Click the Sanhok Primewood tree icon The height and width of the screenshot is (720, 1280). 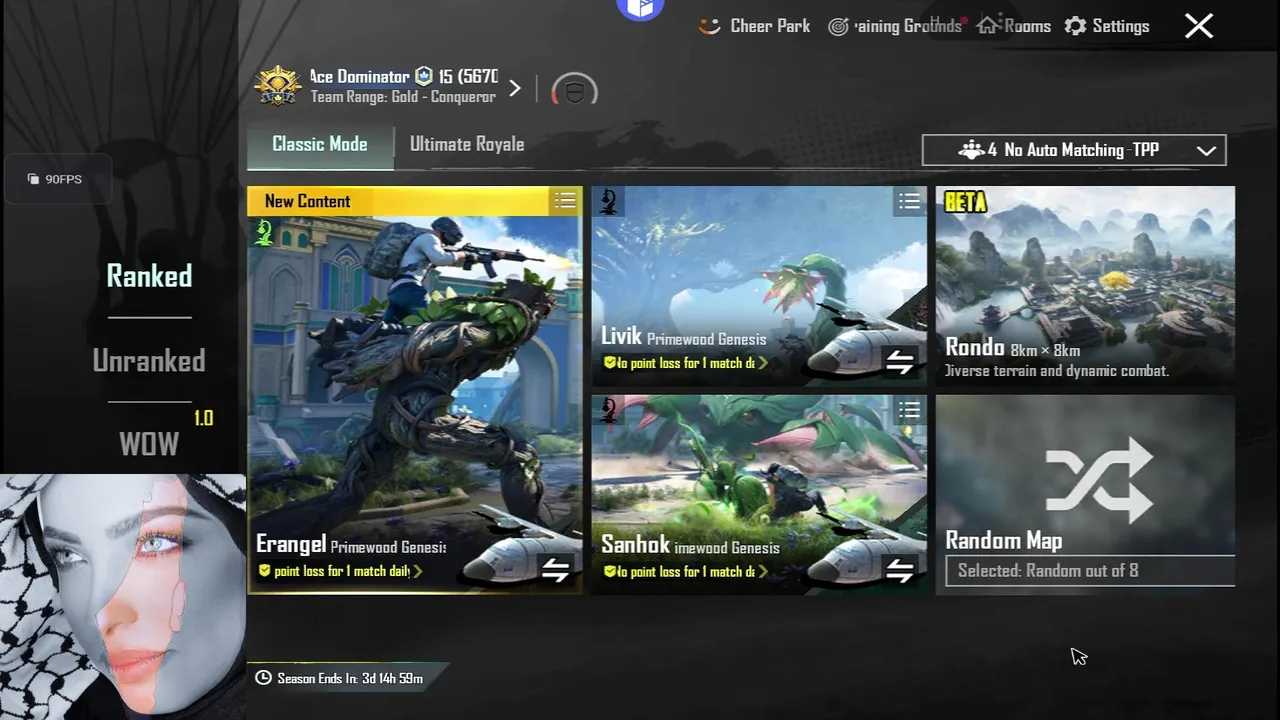608,410
